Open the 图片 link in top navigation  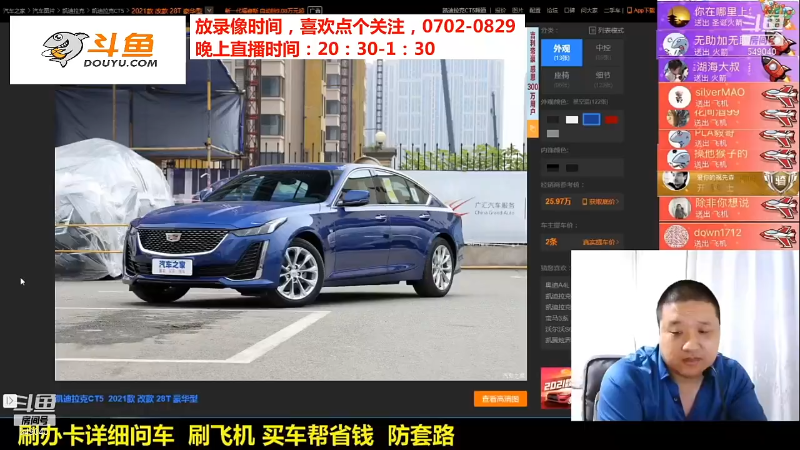[x=517, y=10]
